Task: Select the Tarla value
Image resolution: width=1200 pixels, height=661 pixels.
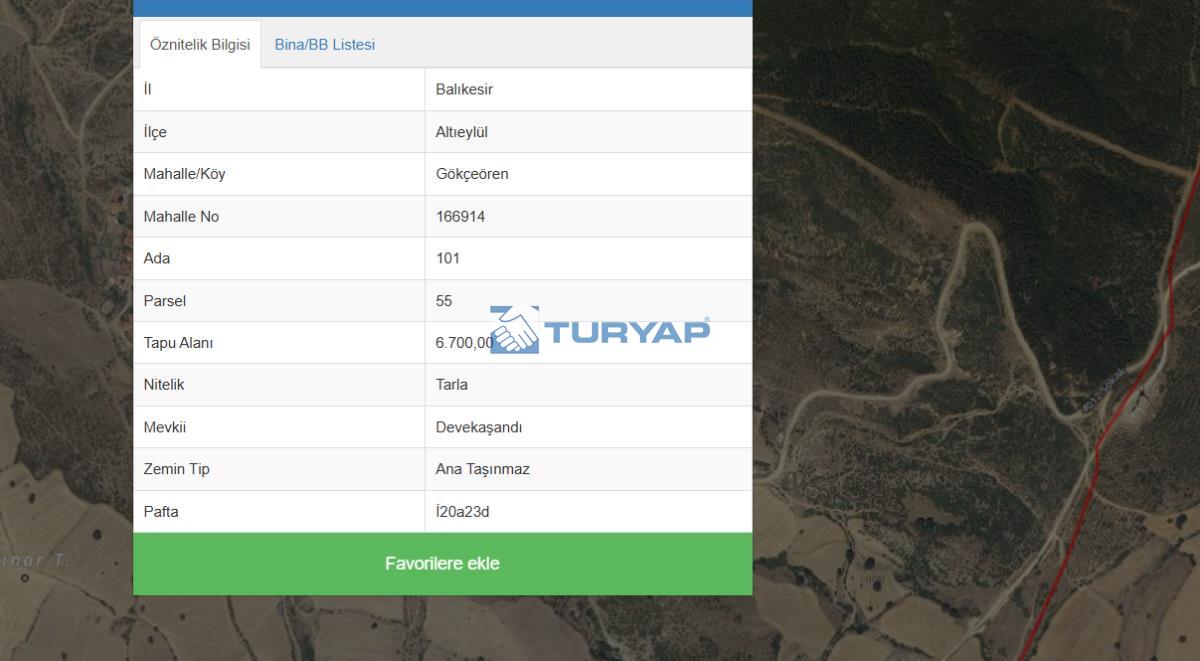Action: coord(452,385)
